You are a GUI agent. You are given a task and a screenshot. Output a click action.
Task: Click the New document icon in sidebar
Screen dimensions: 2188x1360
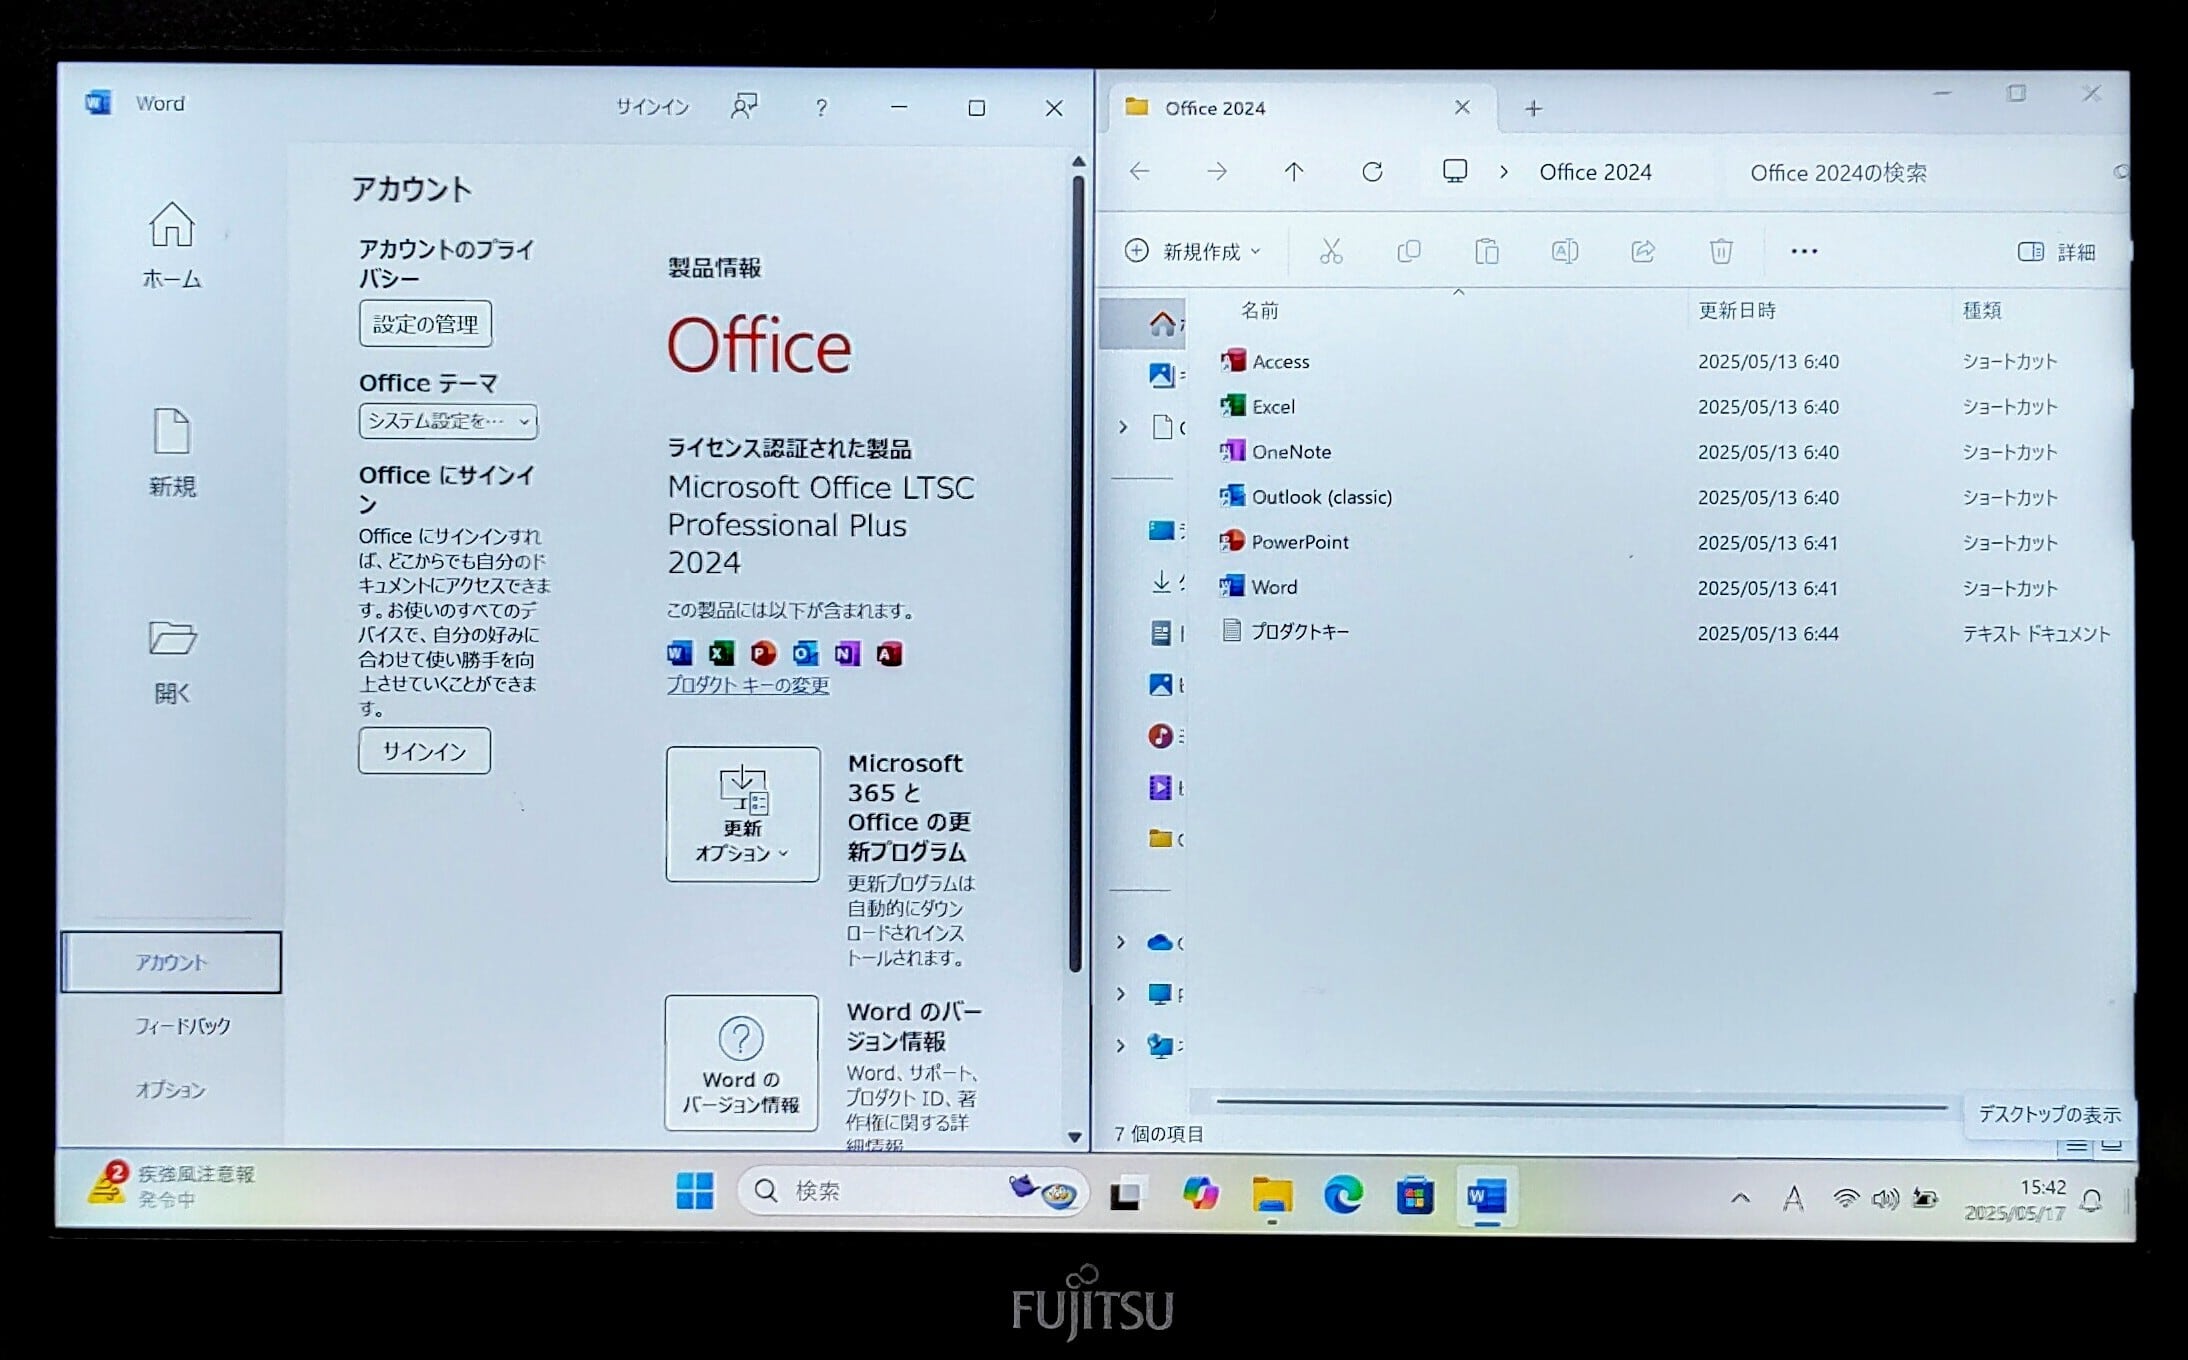coord(171,432)
